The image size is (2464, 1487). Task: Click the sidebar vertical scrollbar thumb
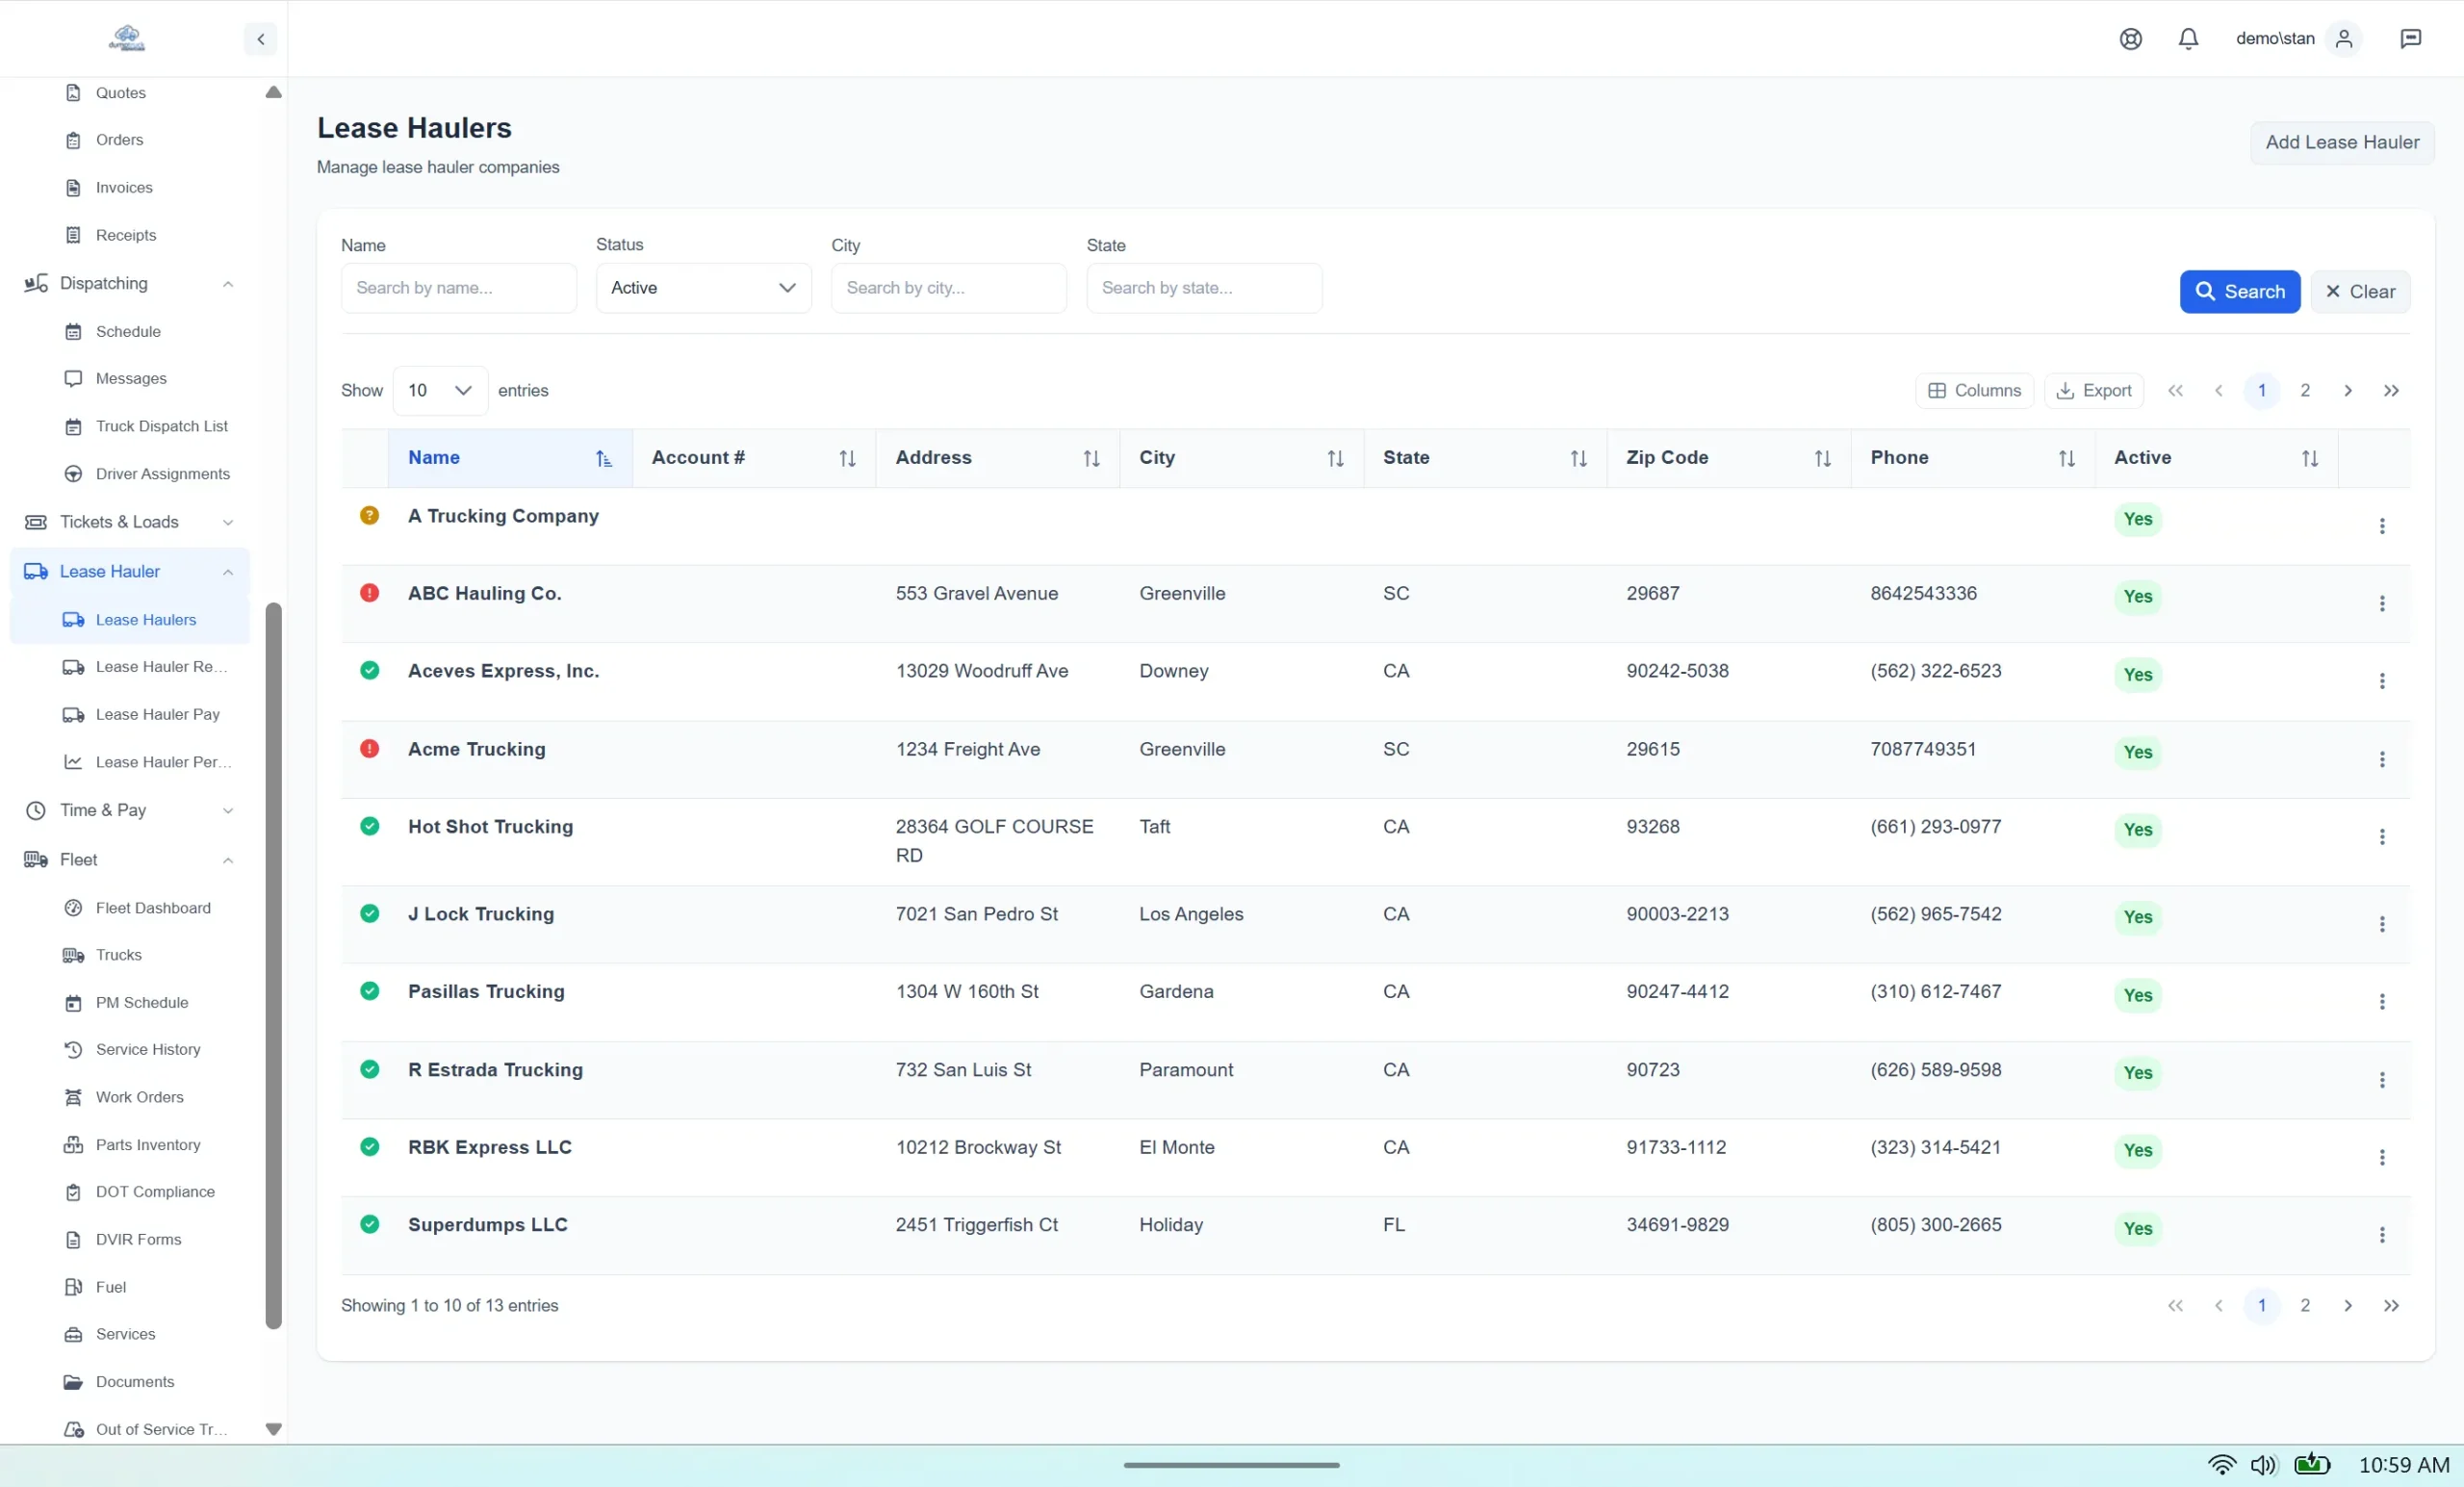273,965
